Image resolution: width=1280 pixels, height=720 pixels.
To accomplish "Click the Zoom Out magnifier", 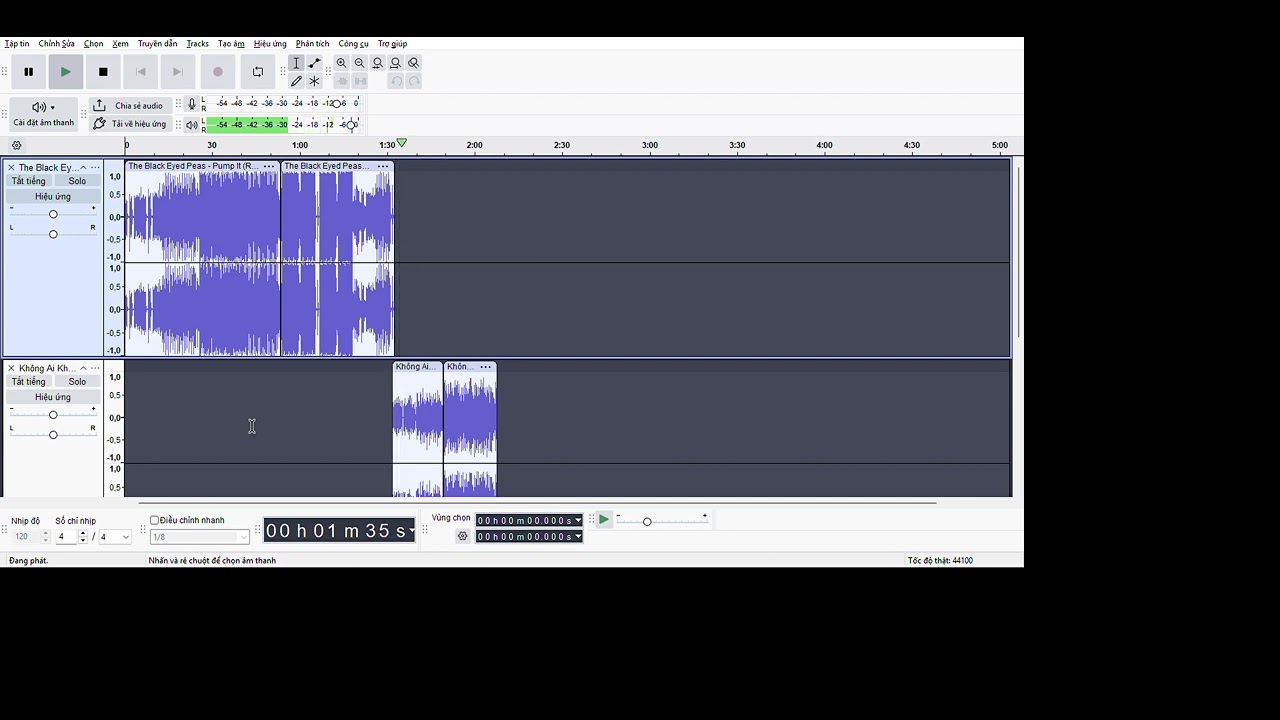I will (360, 63).
